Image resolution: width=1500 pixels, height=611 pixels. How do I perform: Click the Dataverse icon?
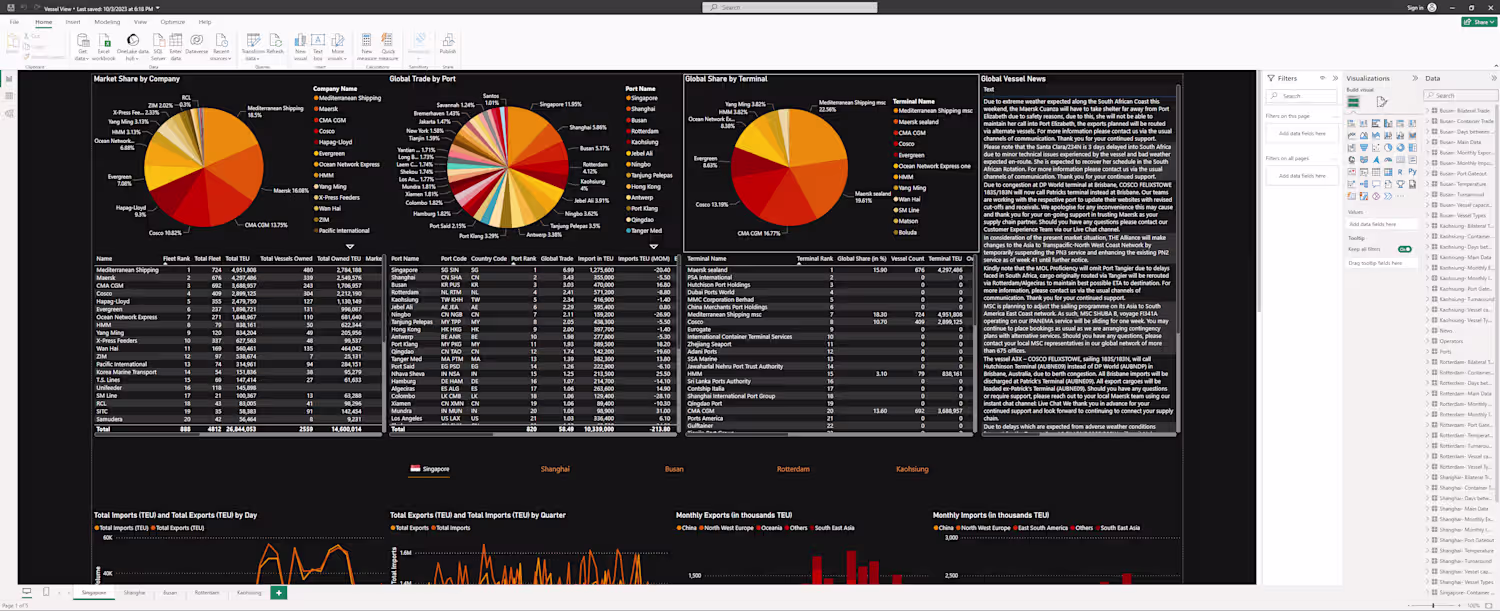tap(197, 44)
